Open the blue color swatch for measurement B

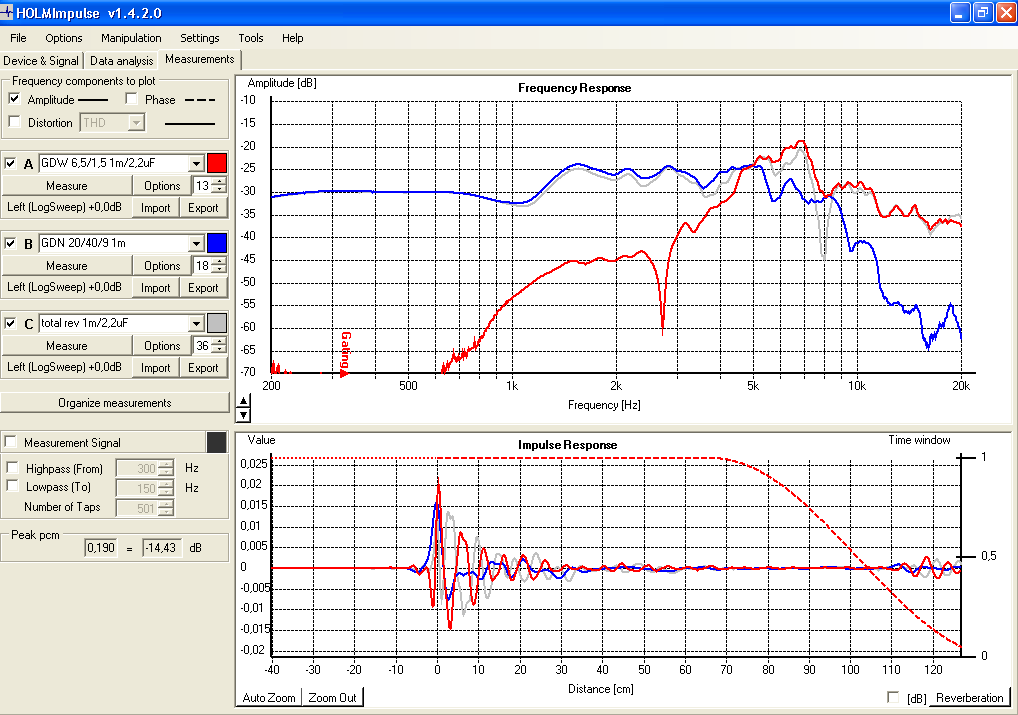point(217,243)
